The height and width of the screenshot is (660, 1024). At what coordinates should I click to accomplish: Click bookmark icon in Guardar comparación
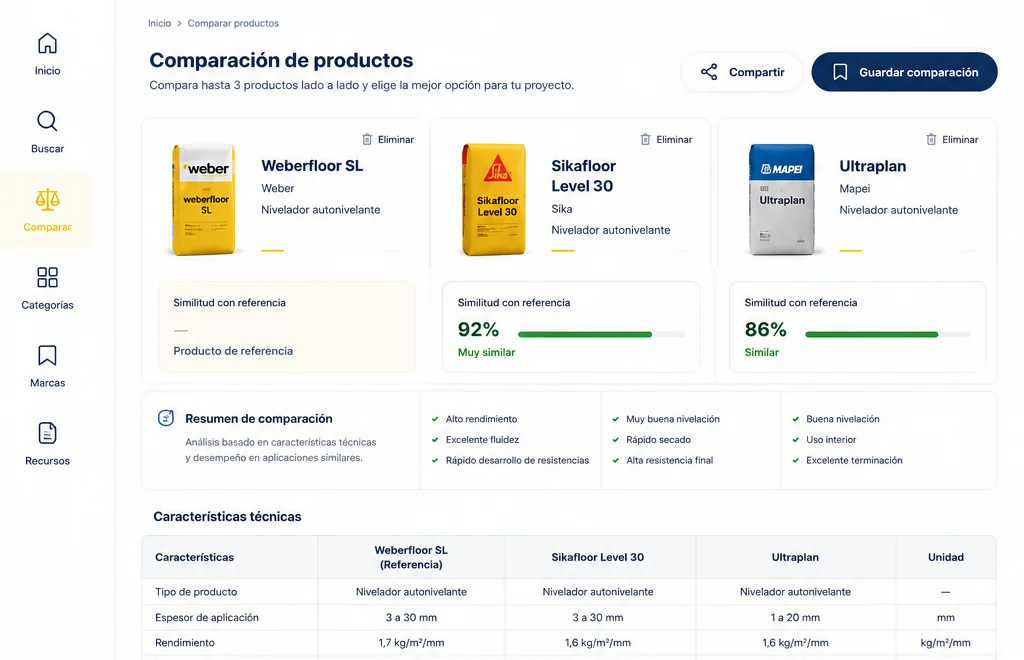pos(840,72)
